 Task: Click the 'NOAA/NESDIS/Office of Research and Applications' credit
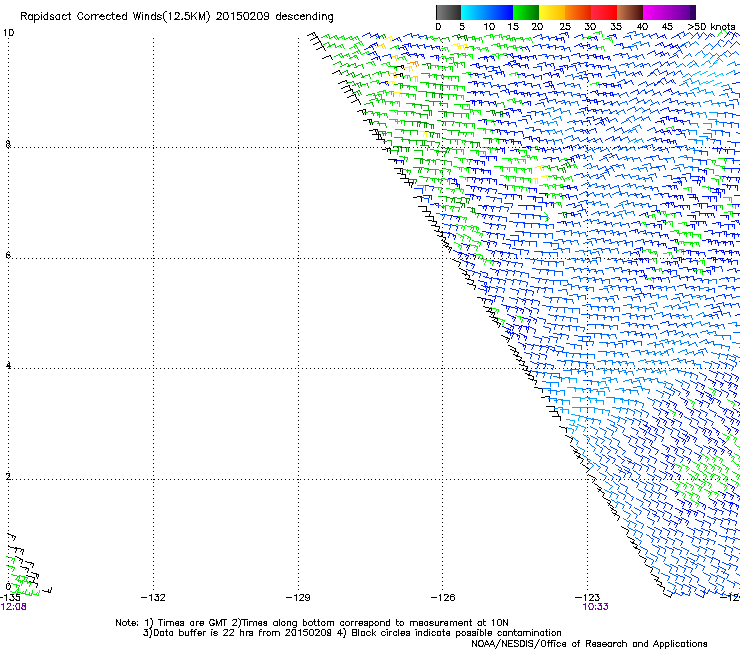click(589, 644)
